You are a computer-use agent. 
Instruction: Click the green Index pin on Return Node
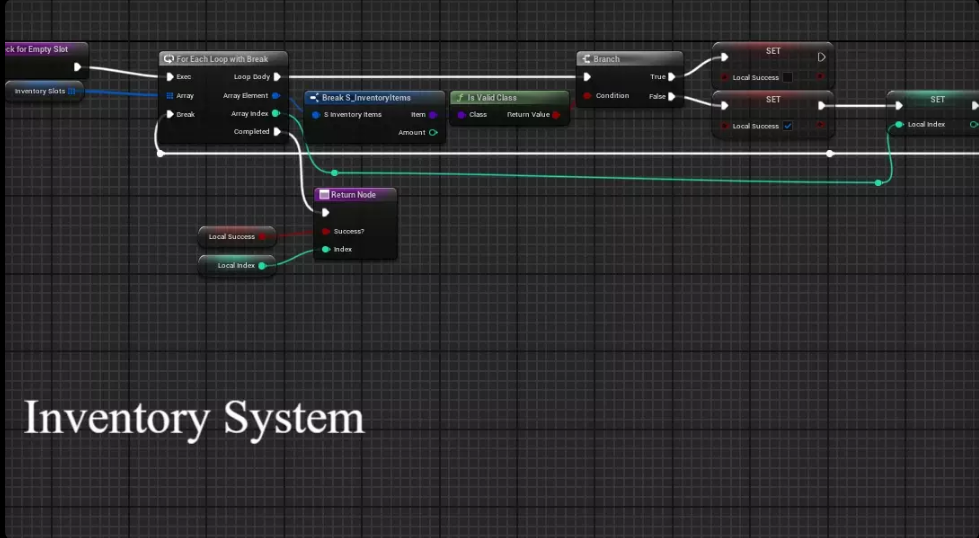(x=326, y=249)
